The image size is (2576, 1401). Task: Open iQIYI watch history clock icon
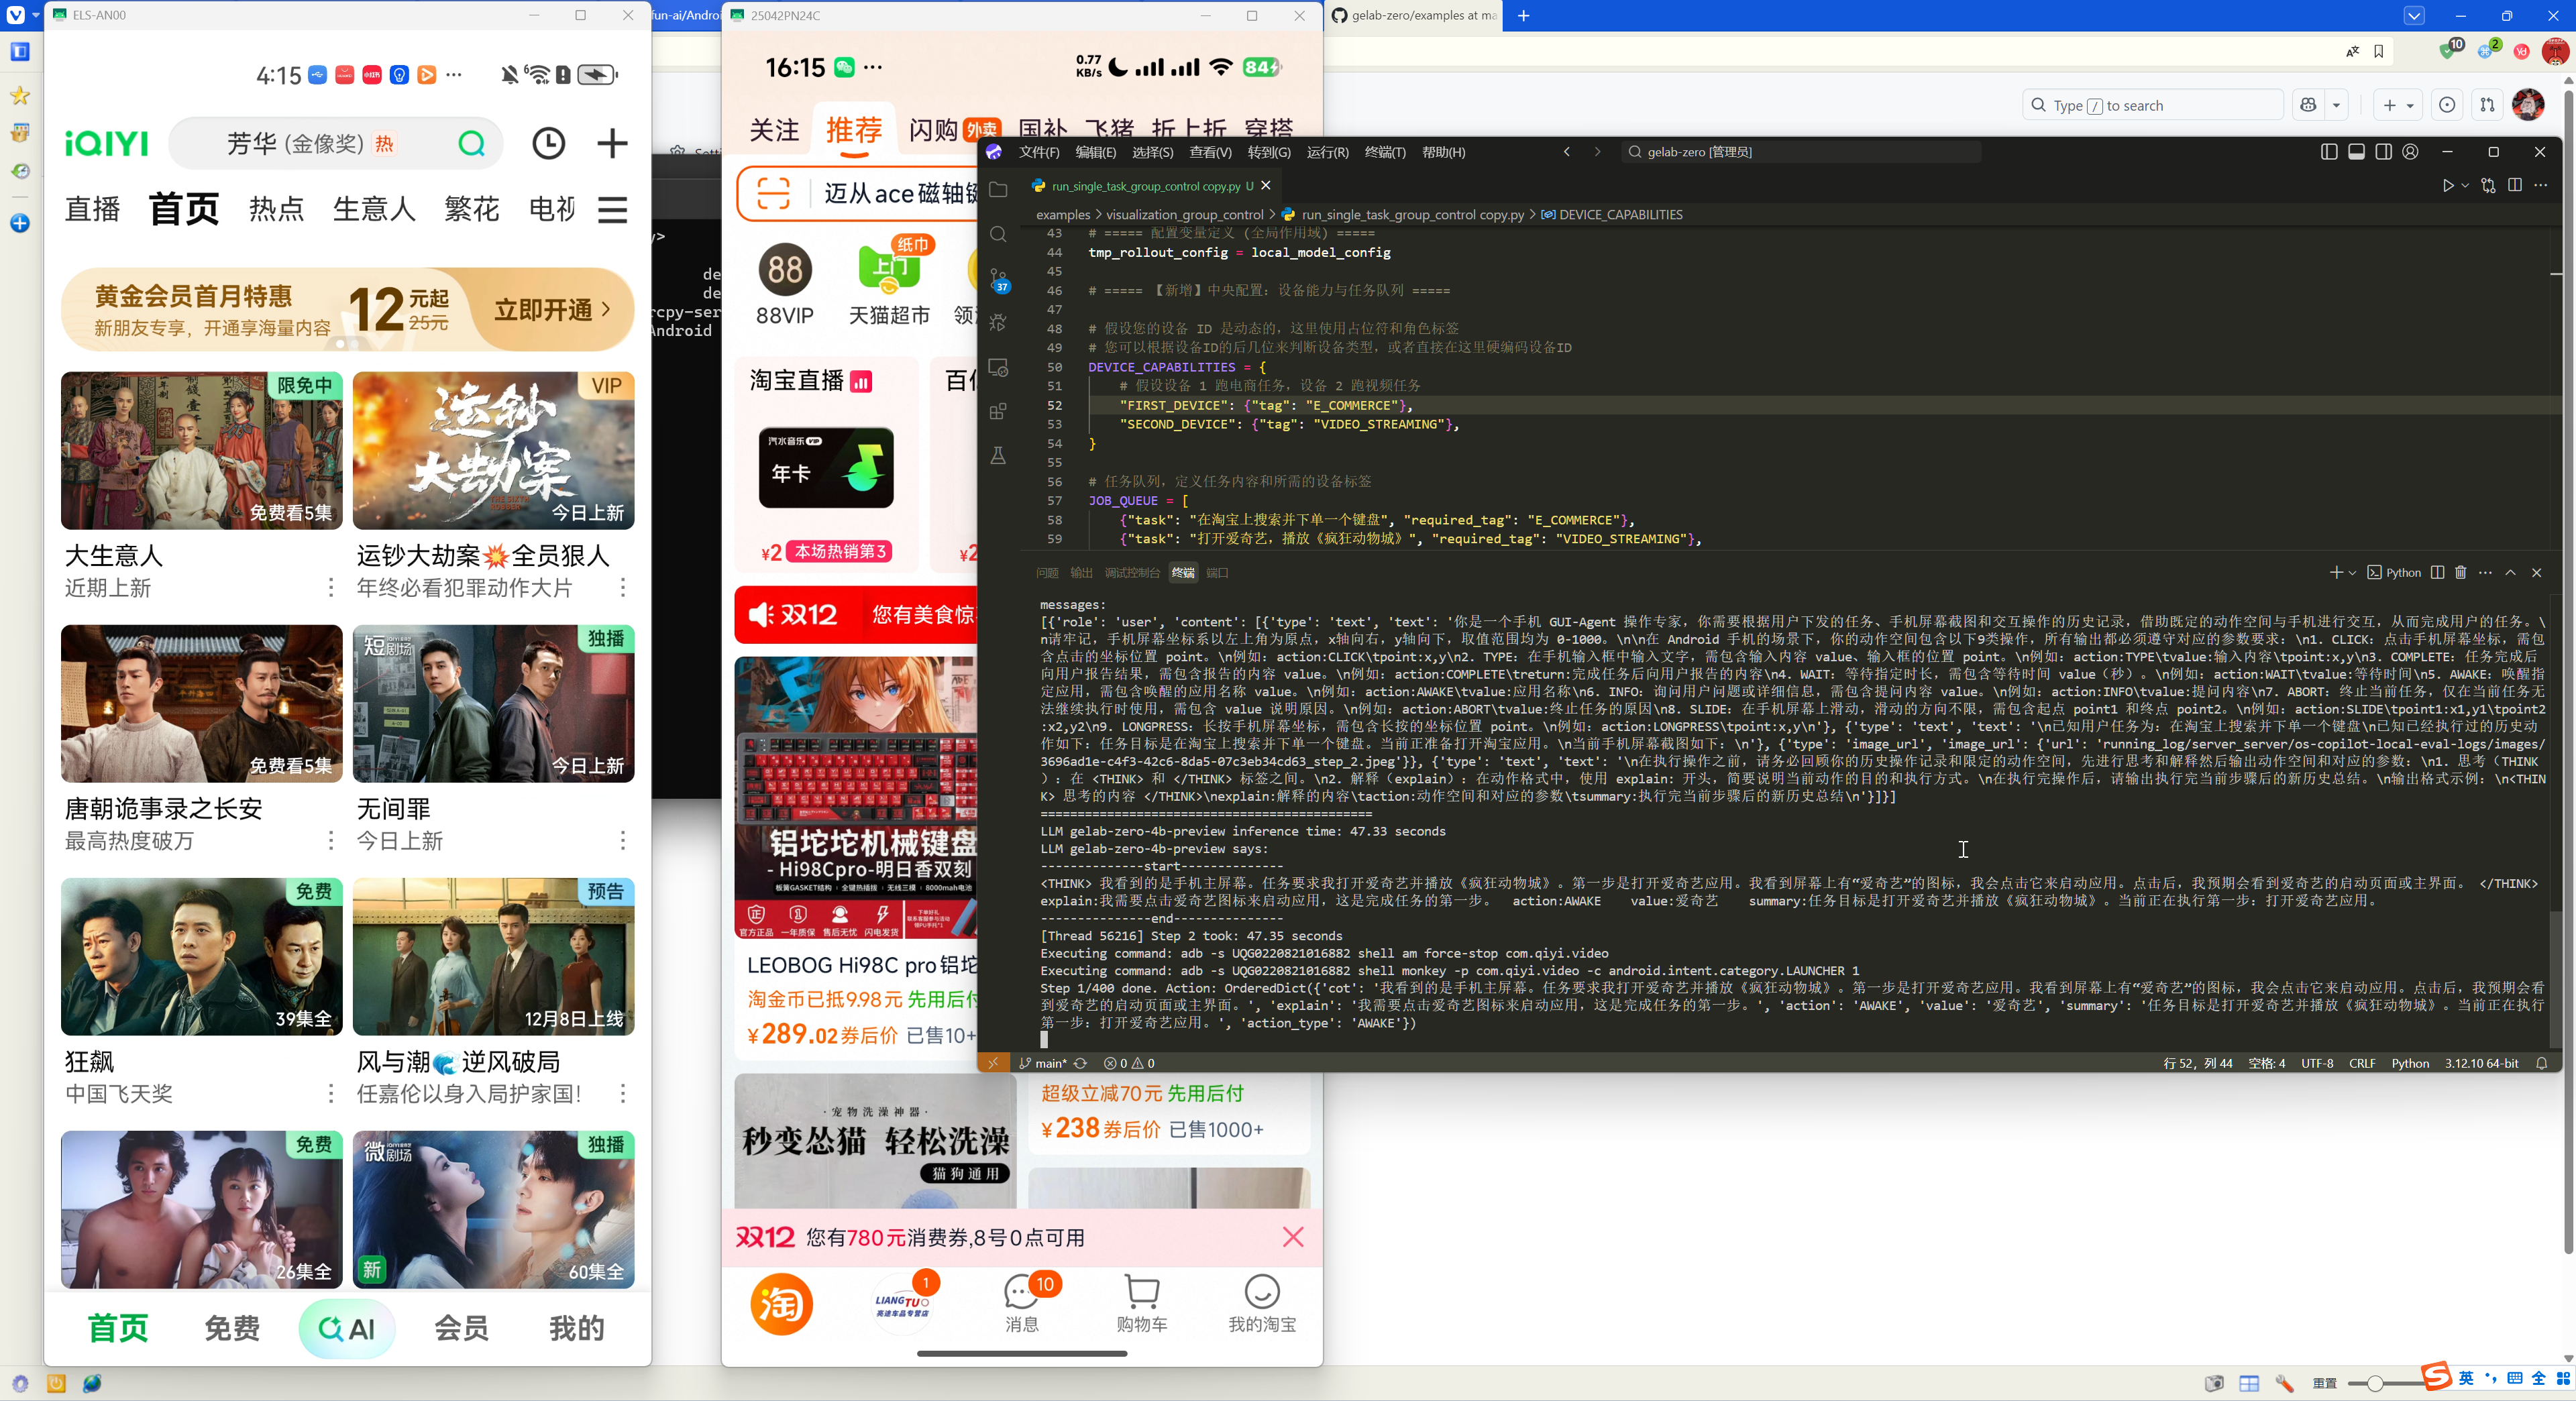click(x=547, y=144)
